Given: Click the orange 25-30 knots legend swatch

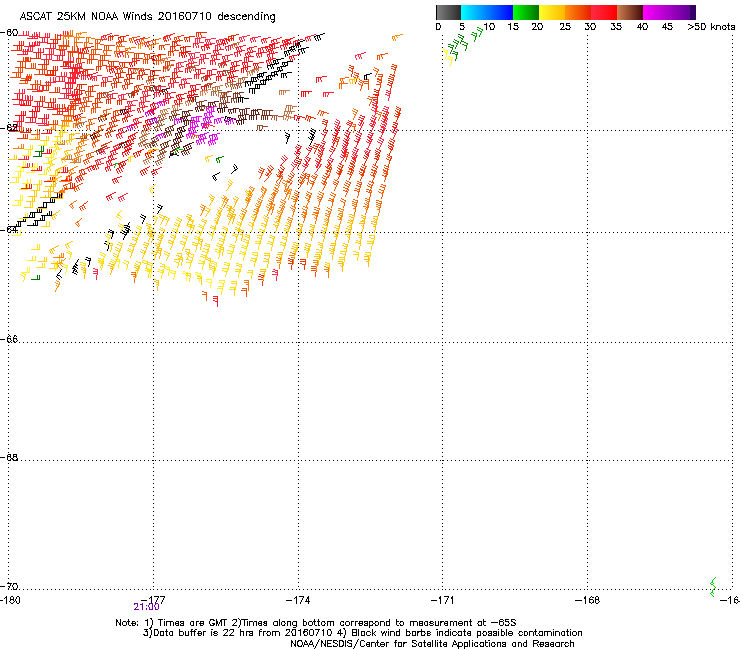Looking at the screenshot, I should tap(578, 12).
